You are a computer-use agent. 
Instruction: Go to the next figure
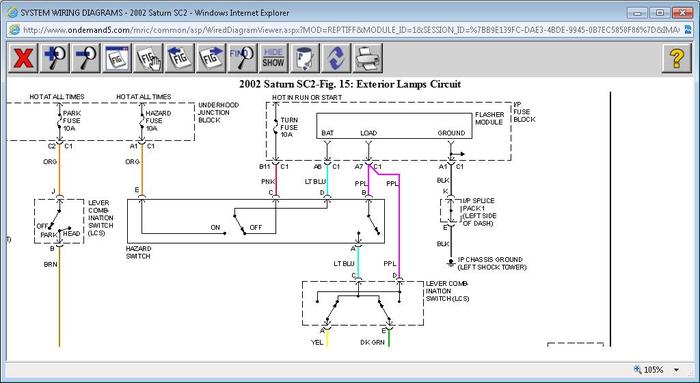211,58
